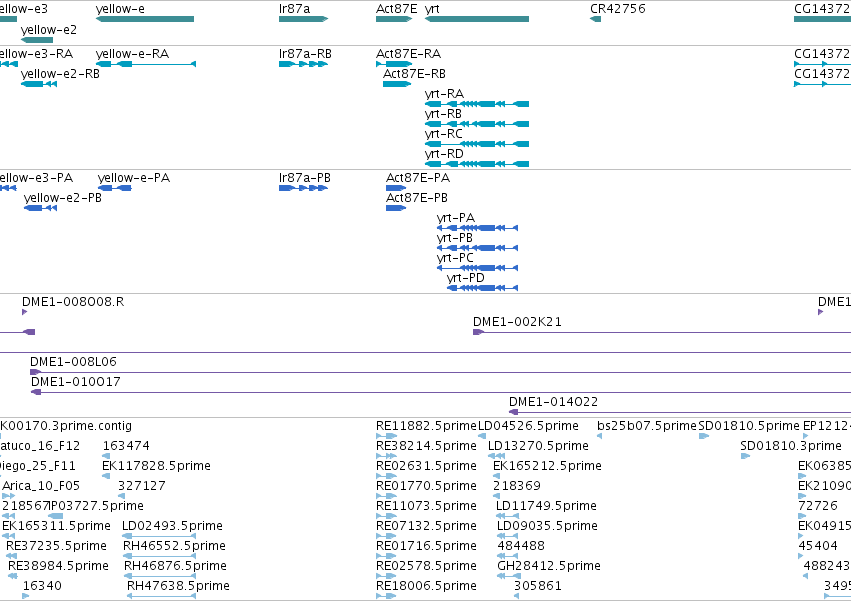The image size is (851, 601).
Task: Click the Ir87a-PB protein glyph
Action: 303,188
